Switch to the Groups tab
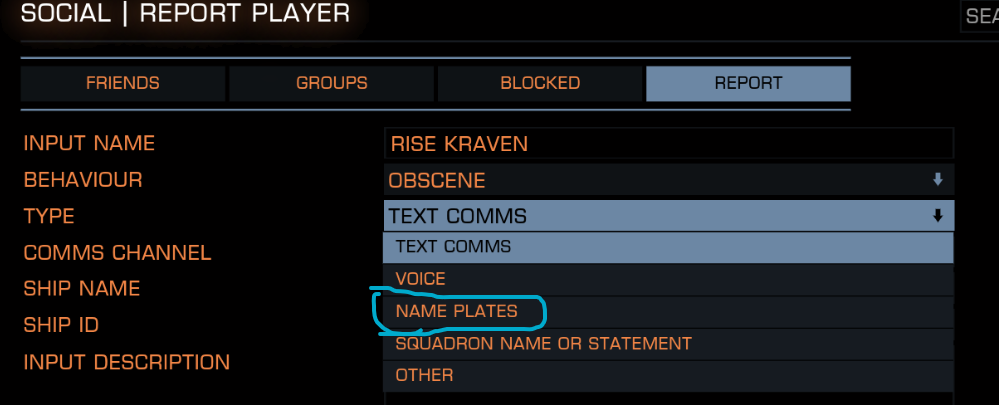Viewport: 999px width, 405px height. pos(331,83)
